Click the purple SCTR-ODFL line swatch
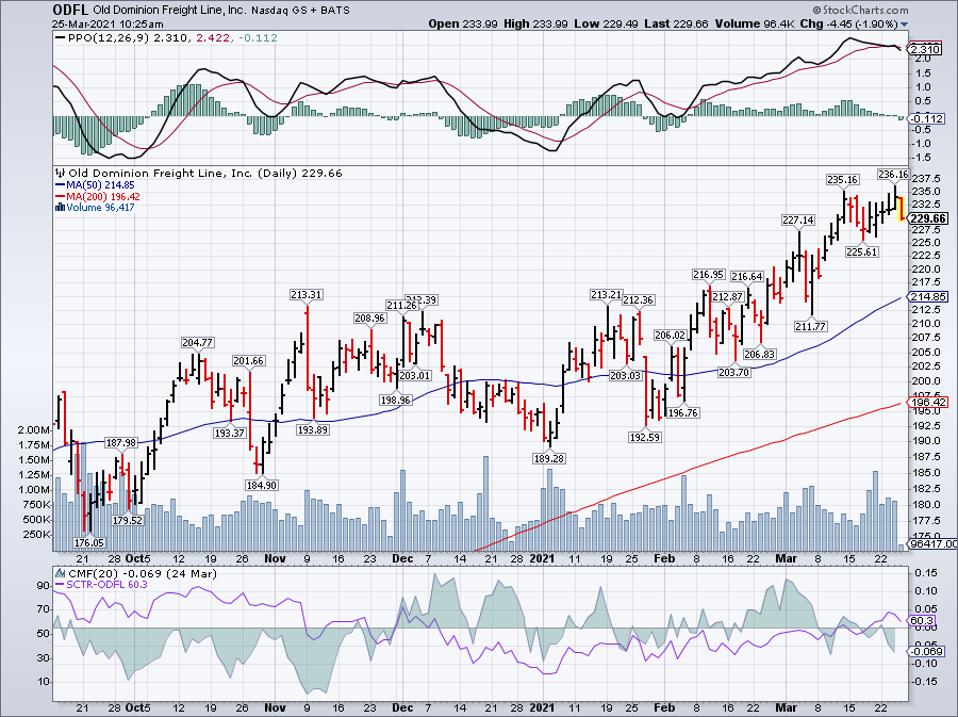The height and width of the screenshot is (717, 958). click(x=60, y=585)
